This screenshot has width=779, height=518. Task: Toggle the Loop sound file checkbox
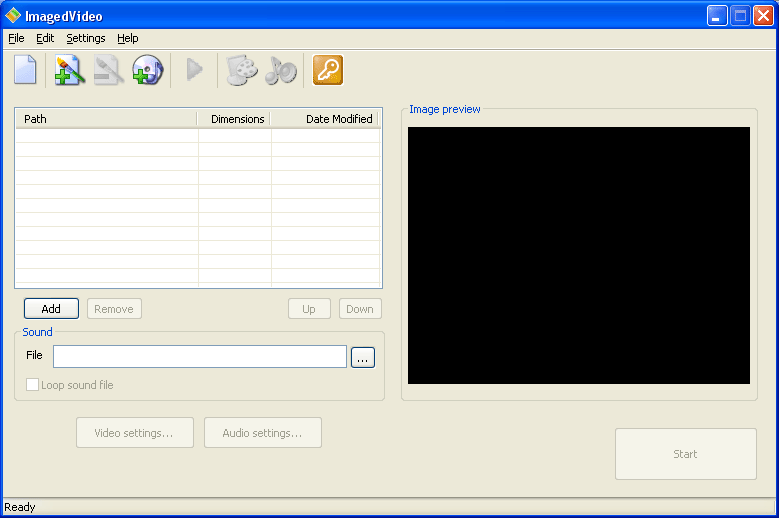(x=32, y=385)
